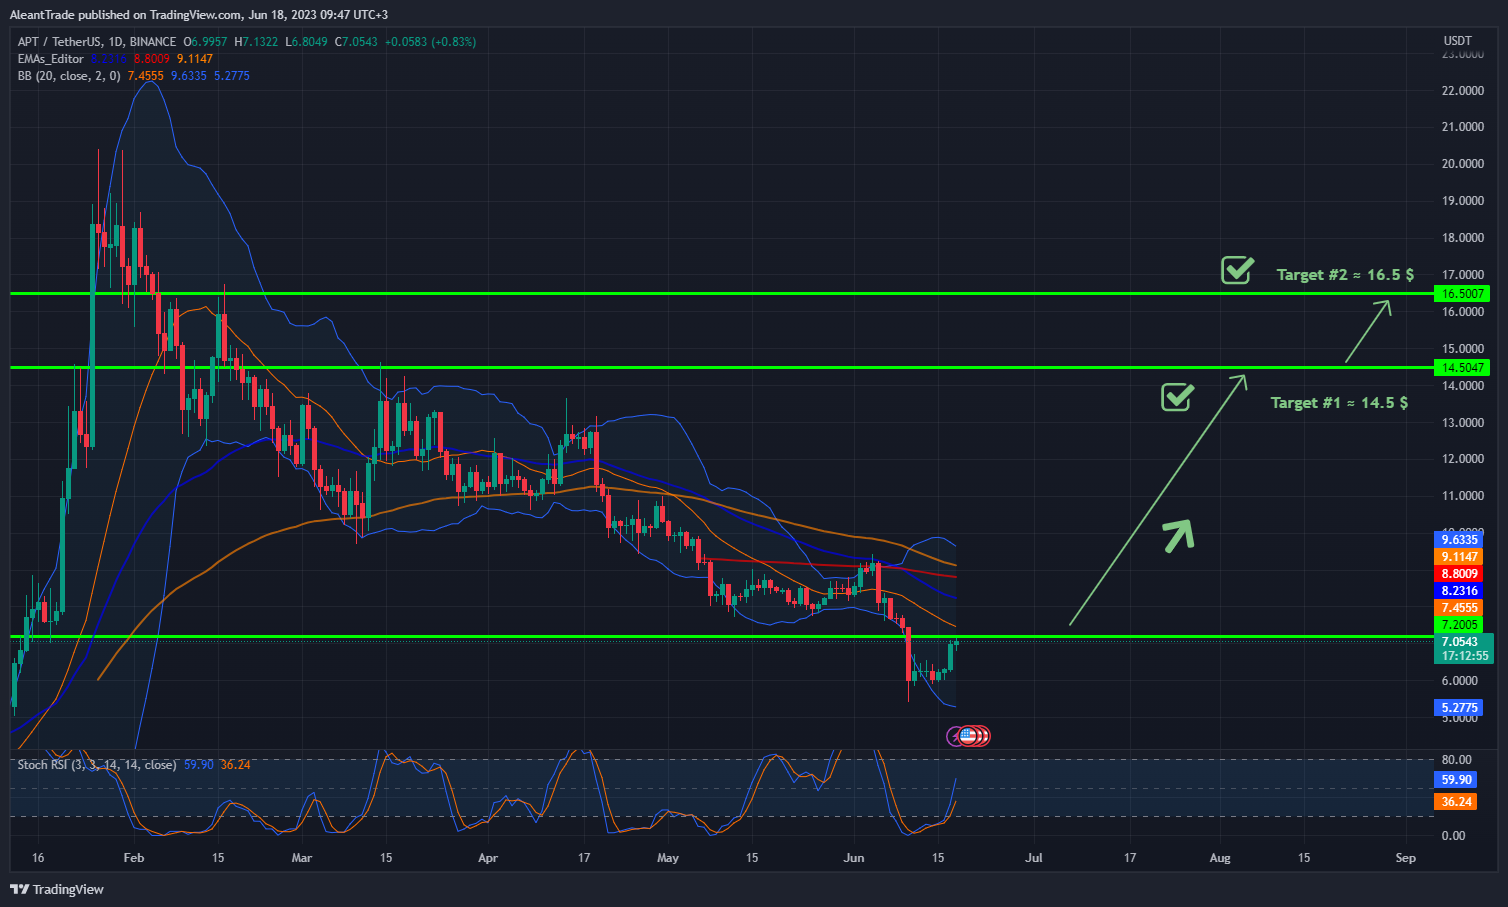Click the orange 7.4555 price-axis tag
This screenshot has width=1508, height=907.
tap(1460, 608)
